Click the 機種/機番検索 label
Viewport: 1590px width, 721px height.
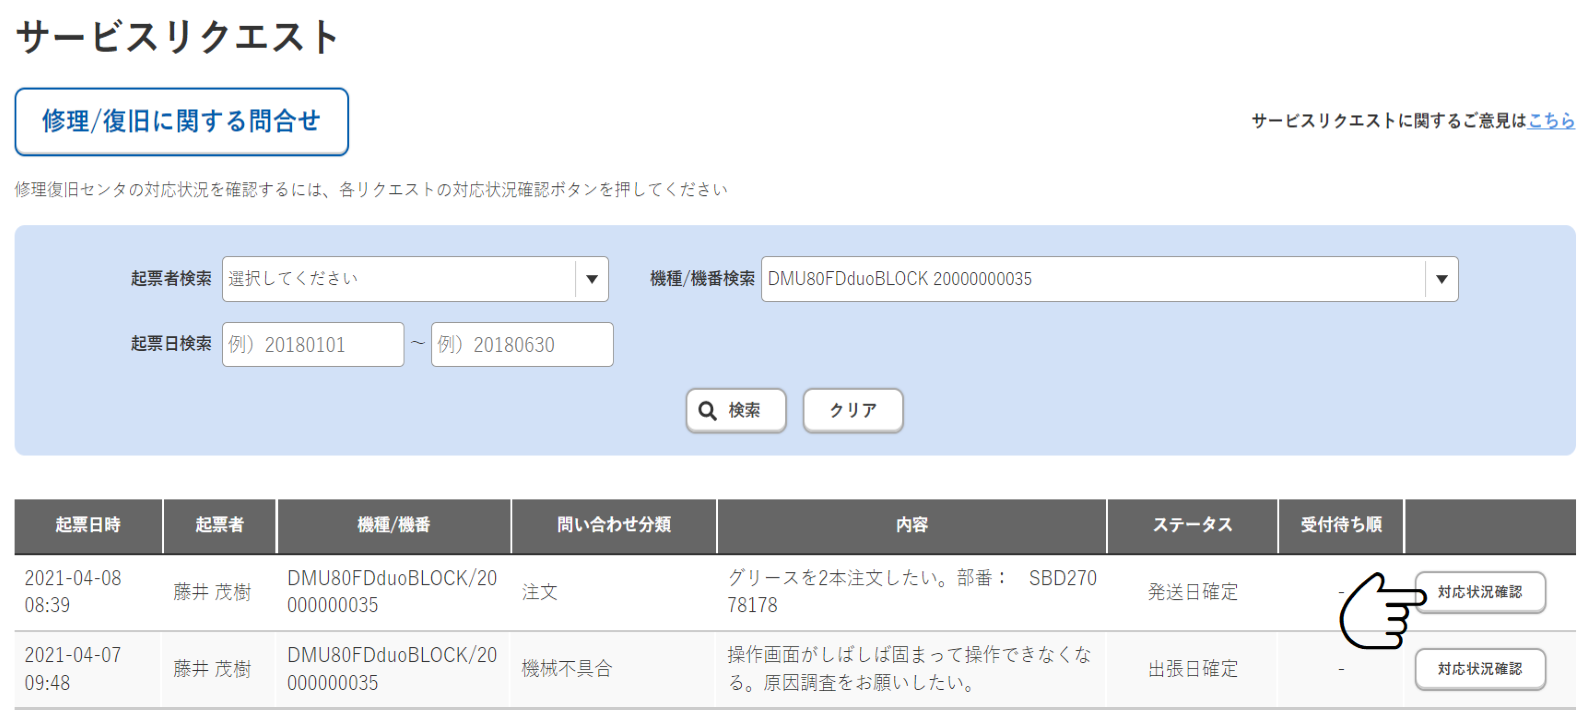[702, 279]
